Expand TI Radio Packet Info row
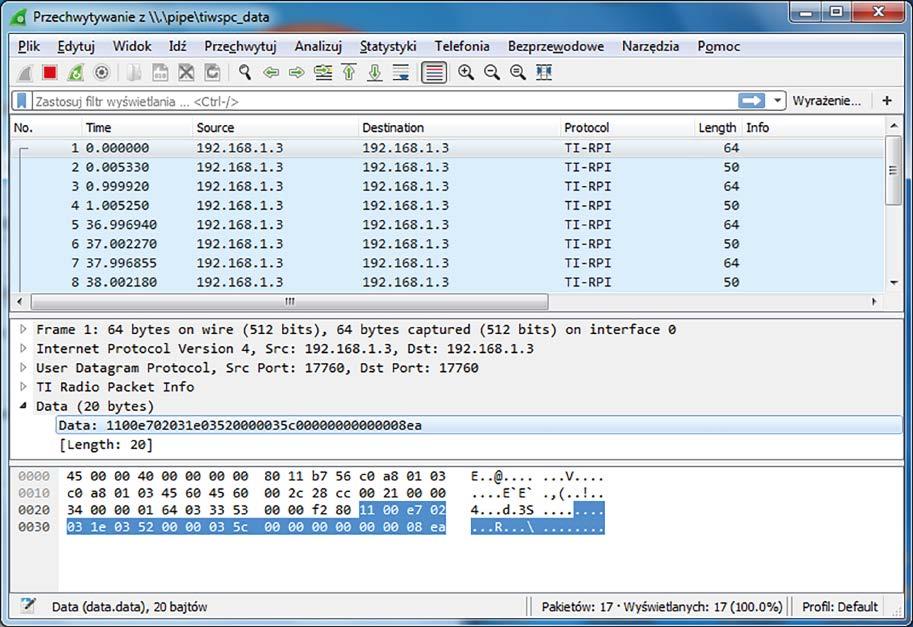 [23, 387]
